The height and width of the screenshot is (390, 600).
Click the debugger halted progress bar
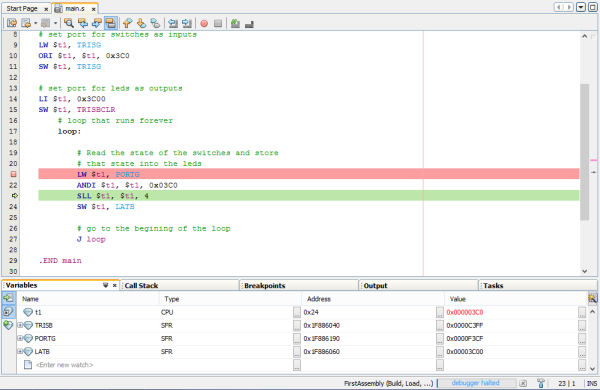click(476, 383)
